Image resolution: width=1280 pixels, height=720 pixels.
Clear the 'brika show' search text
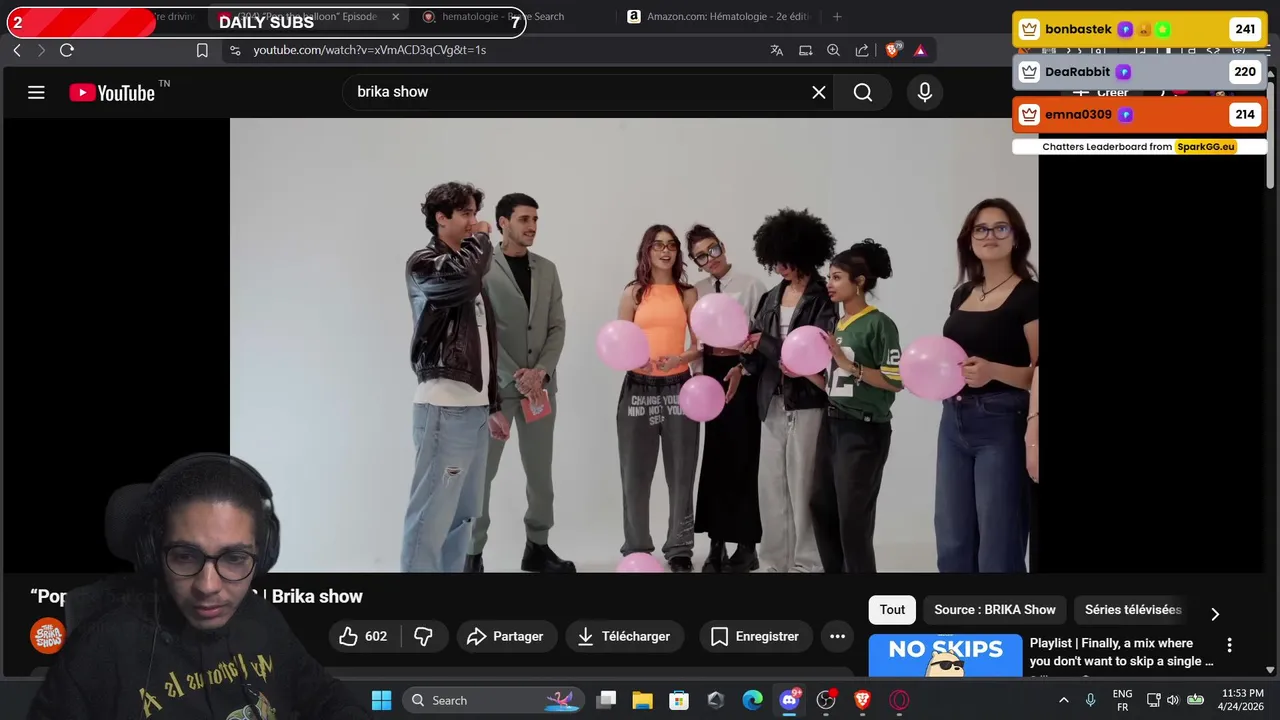819,92
